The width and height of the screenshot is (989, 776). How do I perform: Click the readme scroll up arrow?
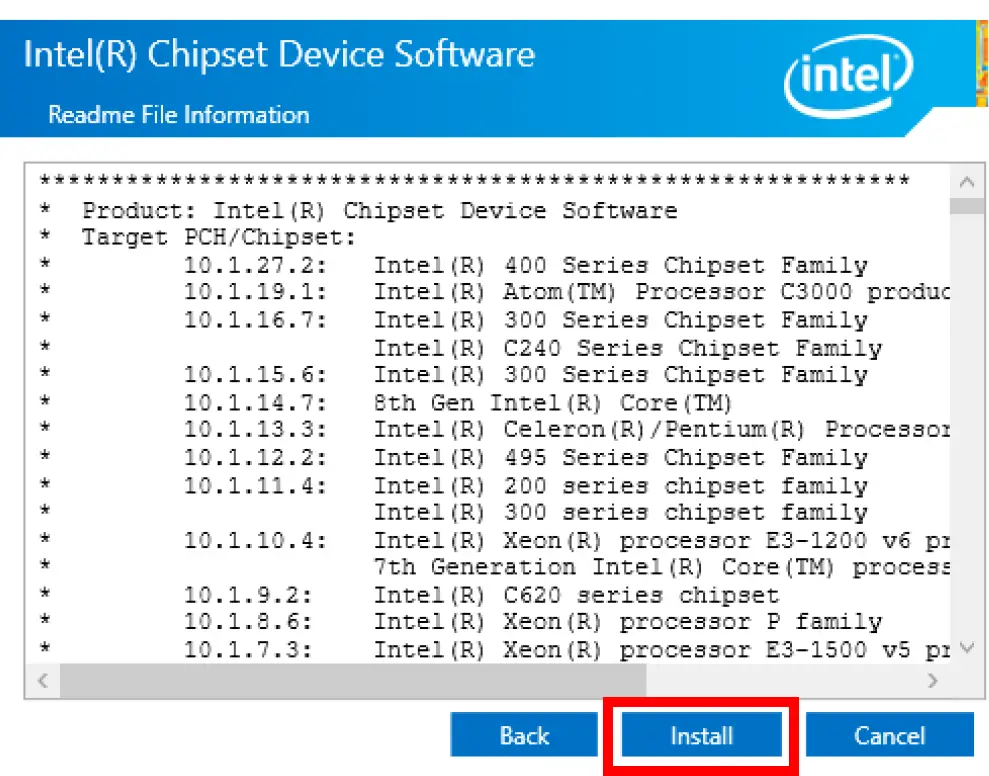(966, 183)
